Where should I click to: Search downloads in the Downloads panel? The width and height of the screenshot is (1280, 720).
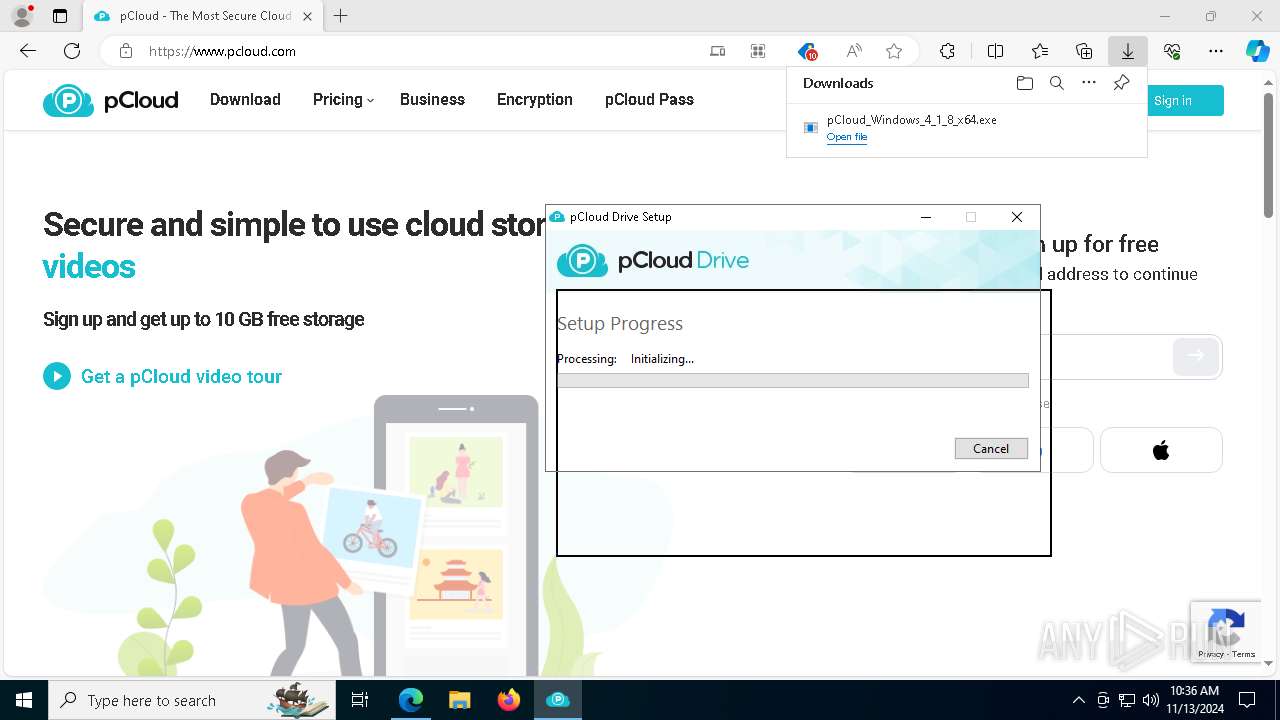(x=1056, y=83)
